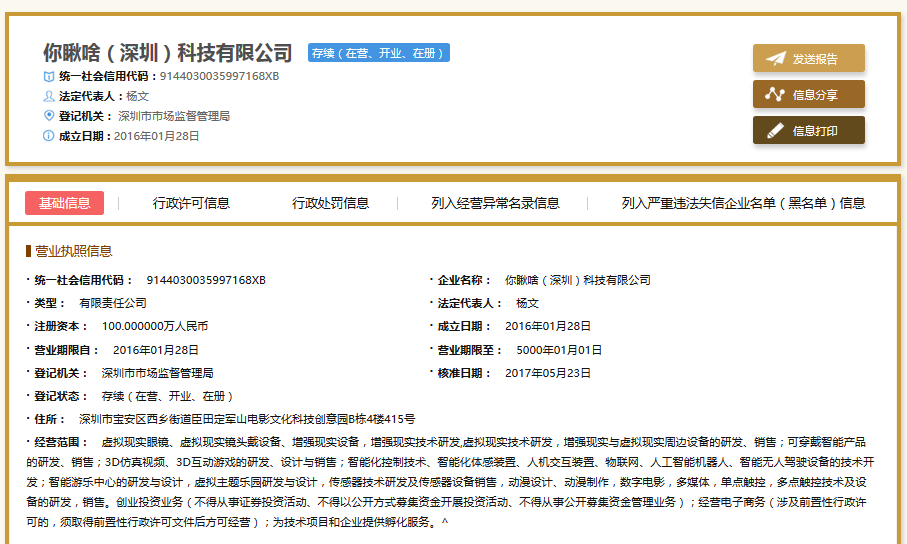Click the book icon beside header 统一社会信用代码
907x544 pixels.
tap(49, 77)
